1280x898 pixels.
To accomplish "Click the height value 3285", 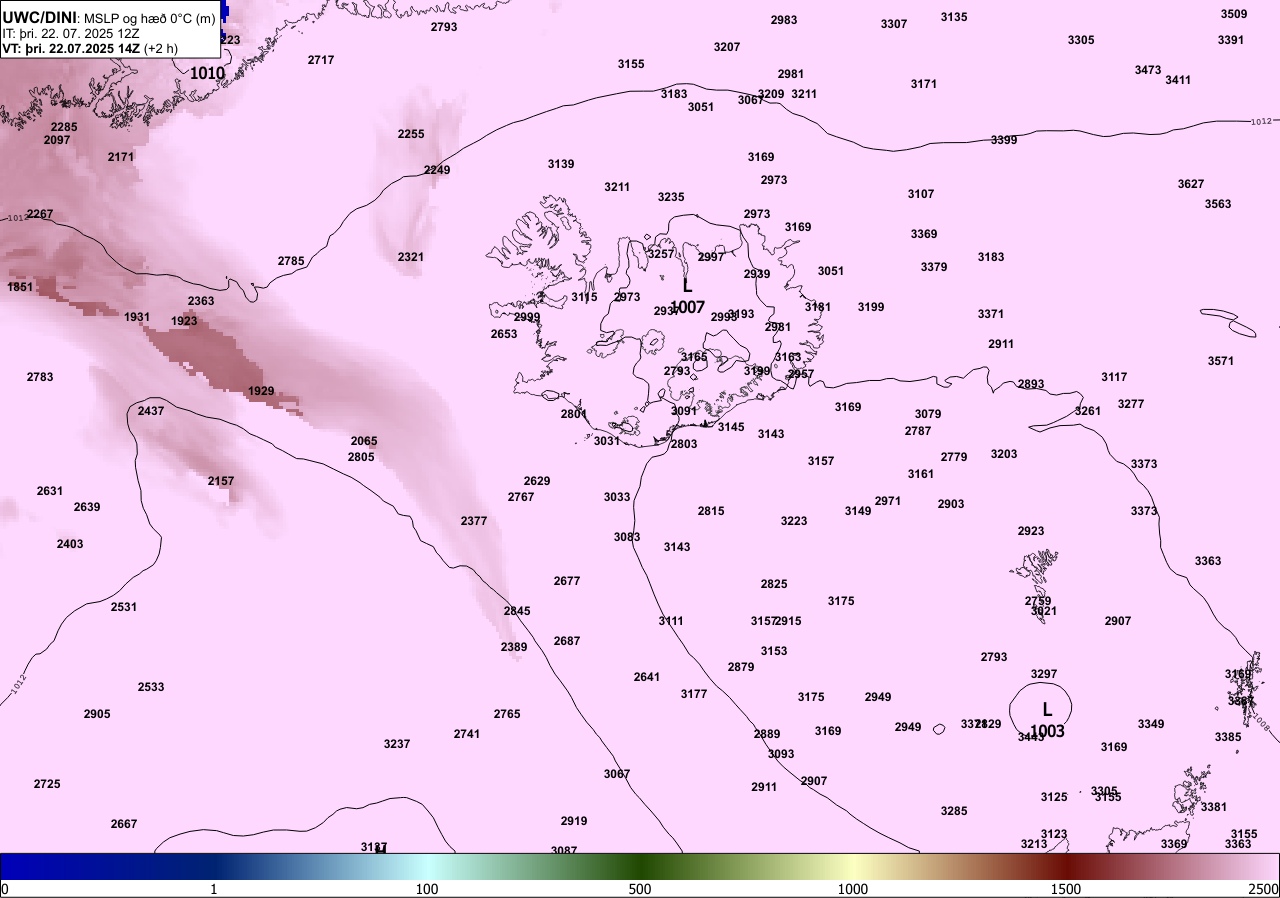I will click(x=954, y=811).
